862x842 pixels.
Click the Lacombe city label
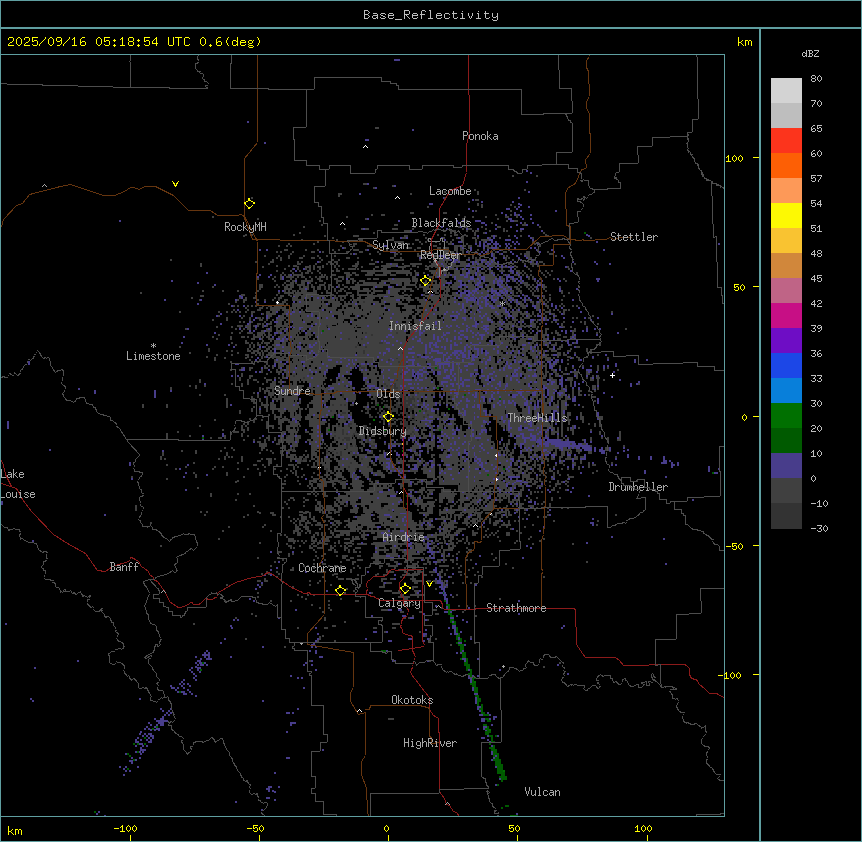pyautogui.click(x=450, y=191)
